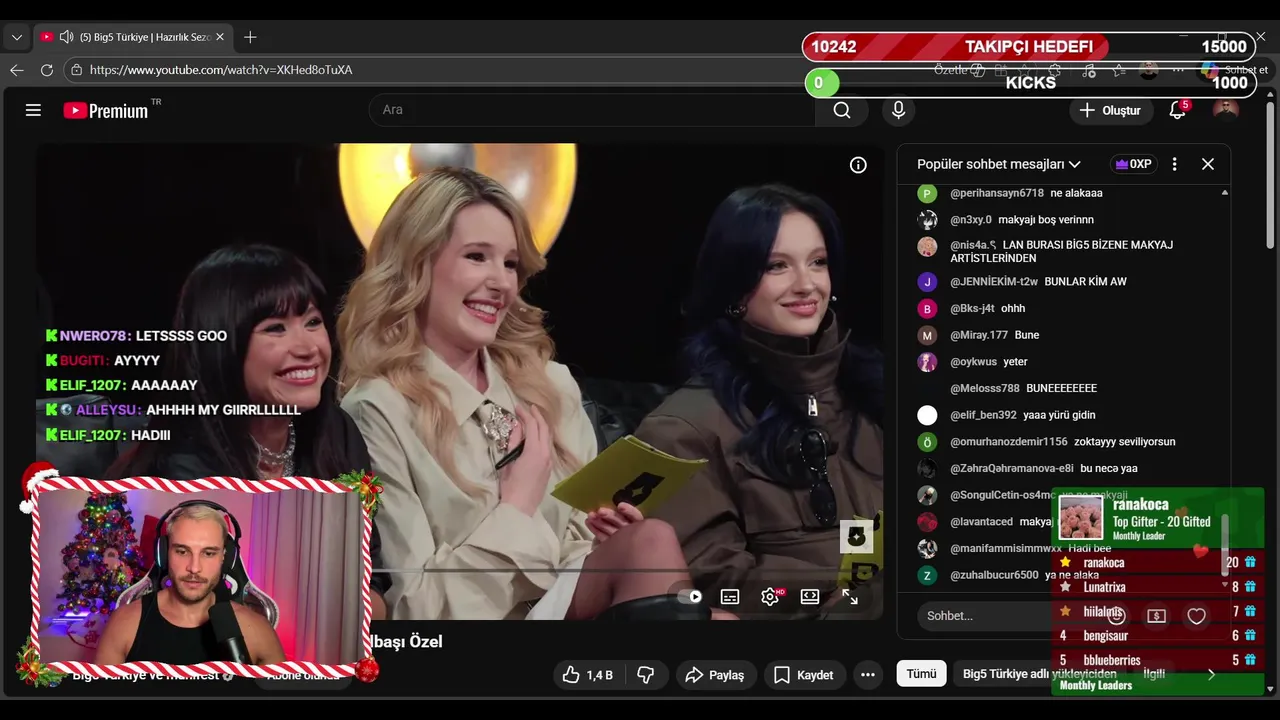Select the Tümü filter chip
The width and height of the screenshot is (1280, 720).
click(x=921, y=674)
